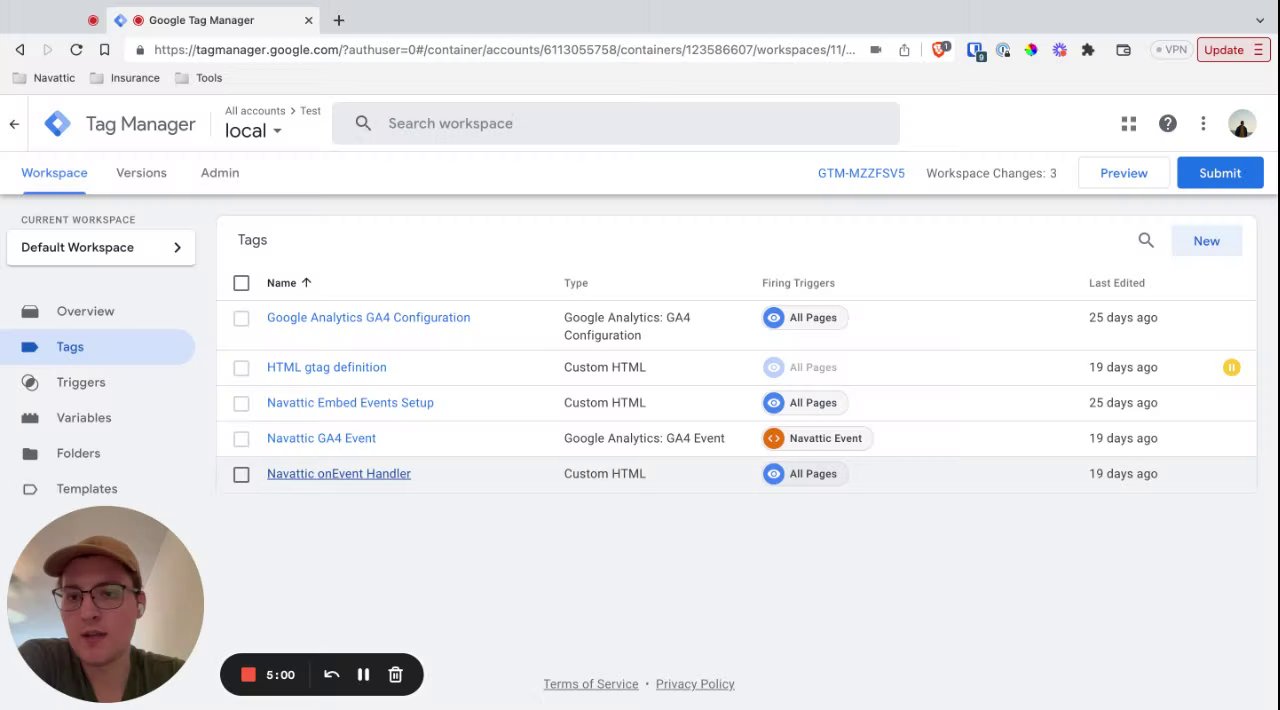The height and width of the screenshot is (710, 1280).
Task: Click the search icon in Tags table header
Action: pyautogui.click(x=1146, y=240)
